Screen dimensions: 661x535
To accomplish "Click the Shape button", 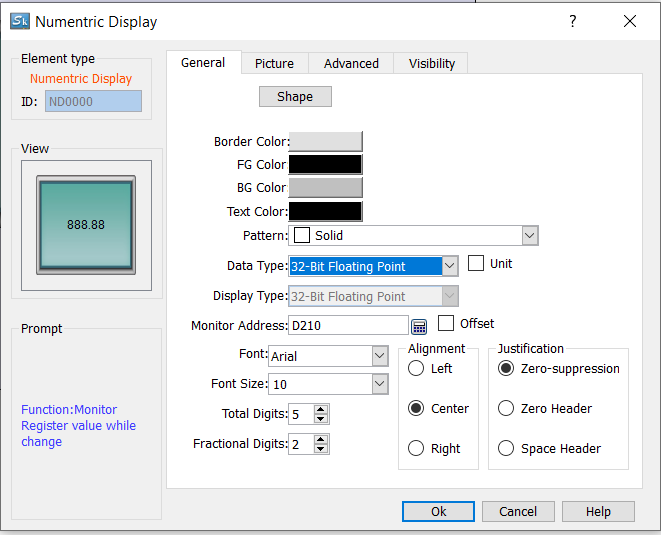I will point(295,97).
